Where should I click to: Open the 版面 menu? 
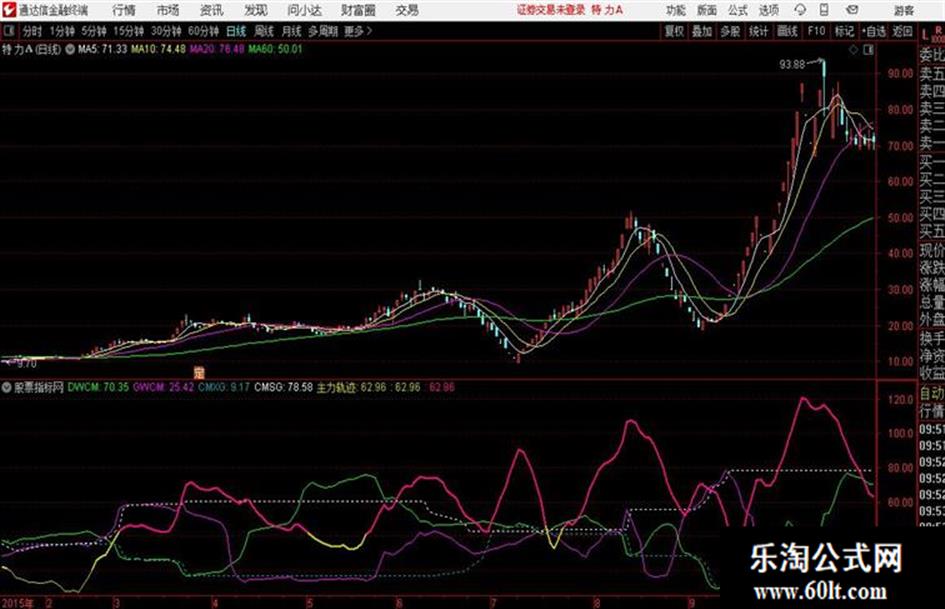(707, 10)
